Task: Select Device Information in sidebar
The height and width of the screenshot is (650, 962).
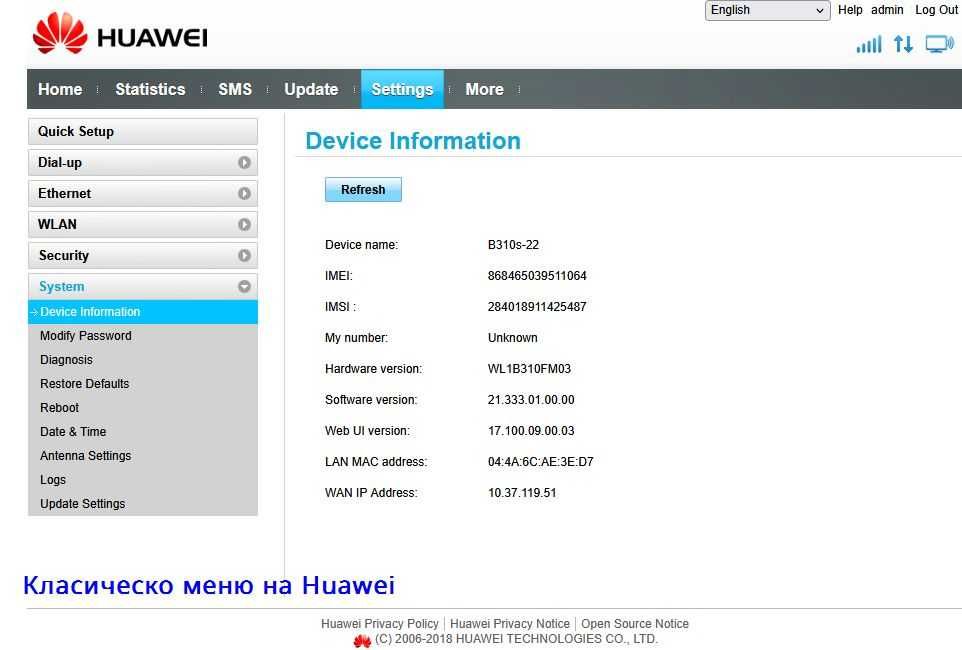Action: (143, 312)
